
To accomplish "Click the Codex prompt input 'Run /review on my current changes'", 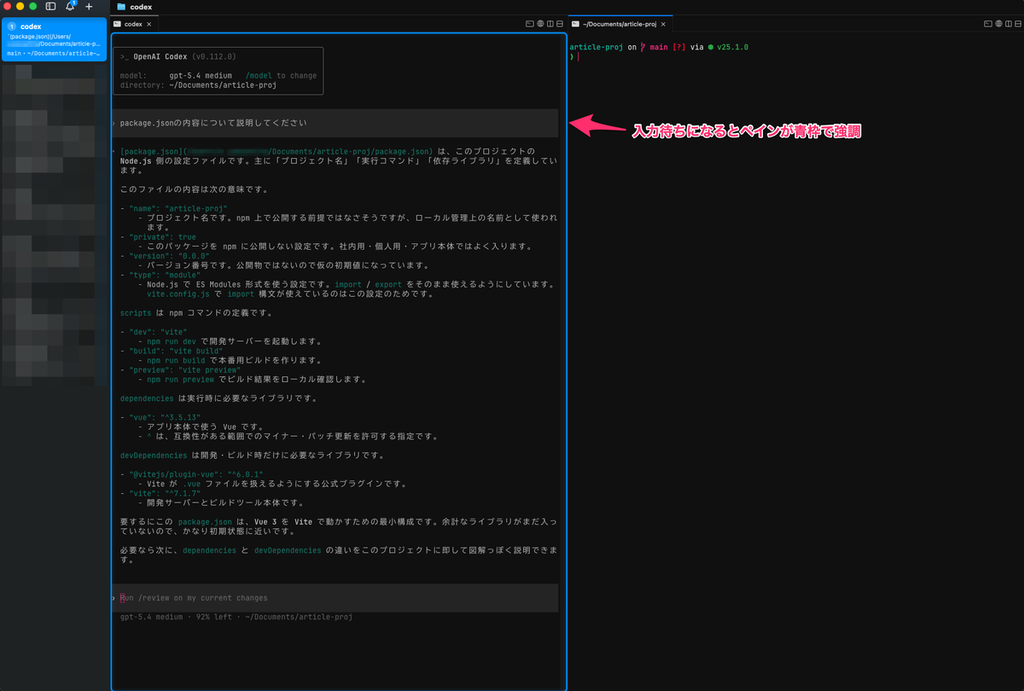I will click(336, 598).
